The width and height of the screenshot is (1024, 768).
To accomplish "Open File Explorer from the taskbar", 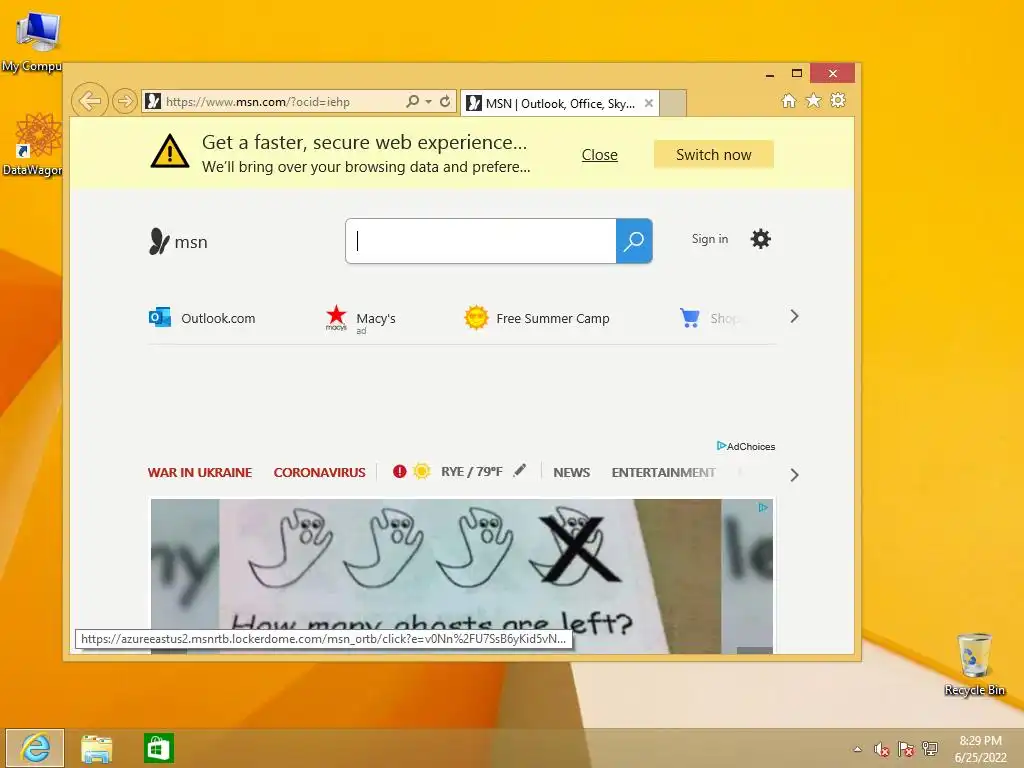I will pos(97,748).
